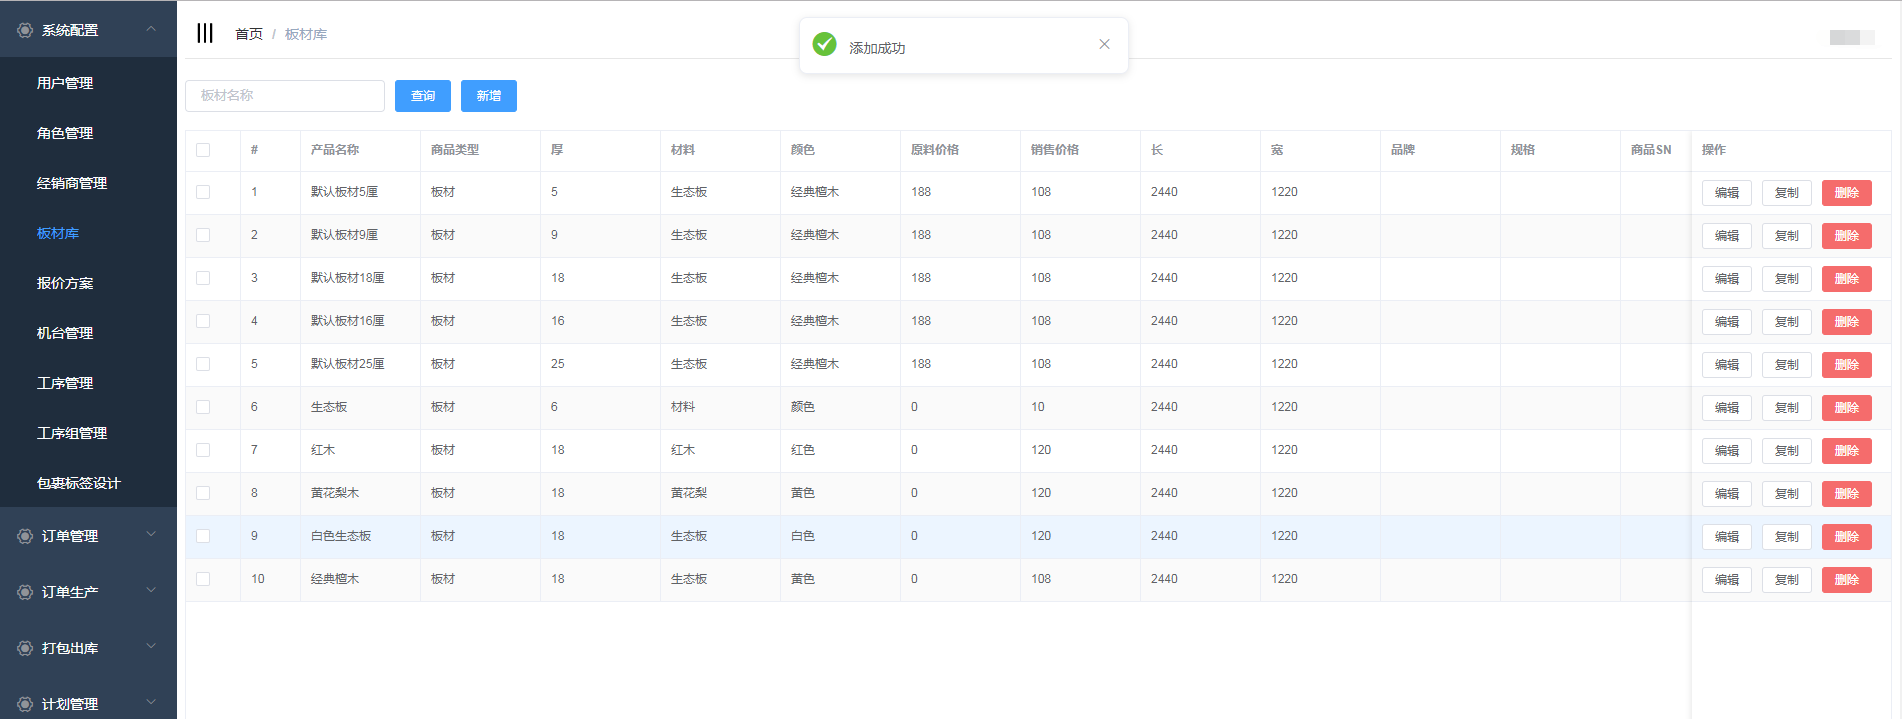Image resolution: width=1902 pixels, height=719 pixels.
Task: Expand the 打包出库 submenu arrow
Action: pyautogui.click(x=151, y=647)
